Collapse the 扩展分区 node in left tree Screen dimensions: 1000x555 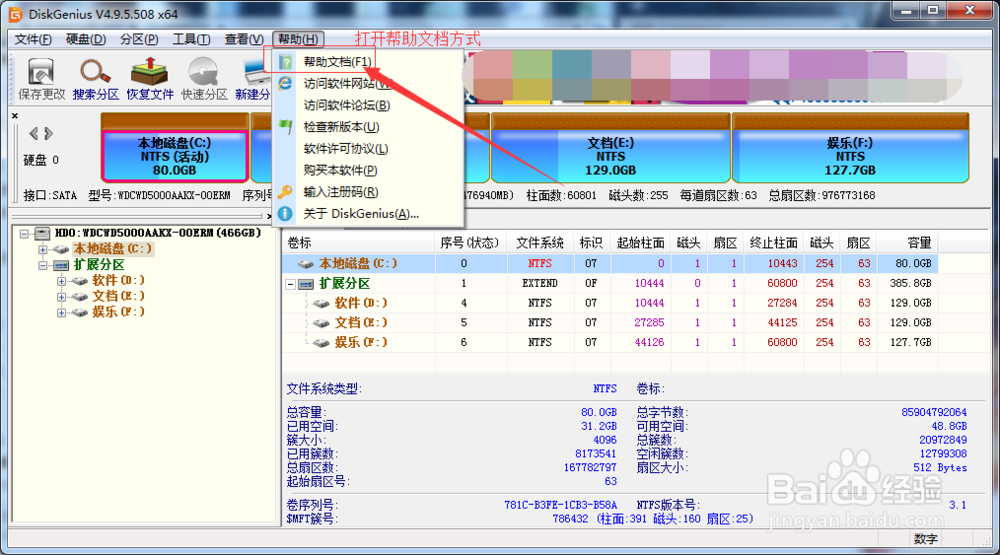(x=43, y=265)
